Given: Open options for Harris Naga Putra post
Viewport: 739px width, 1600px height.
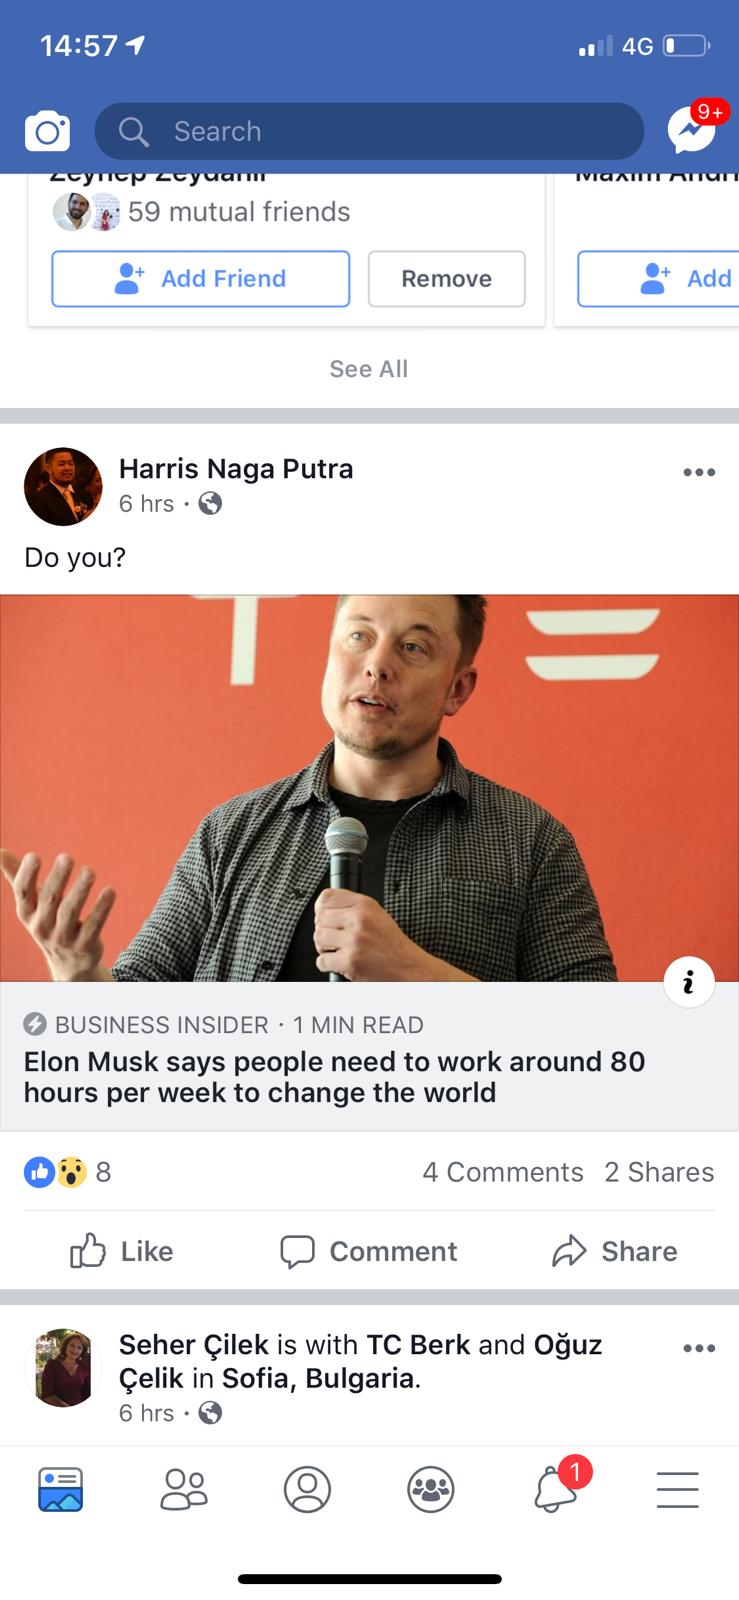Looking at the screenshot, I should [699, 472].
